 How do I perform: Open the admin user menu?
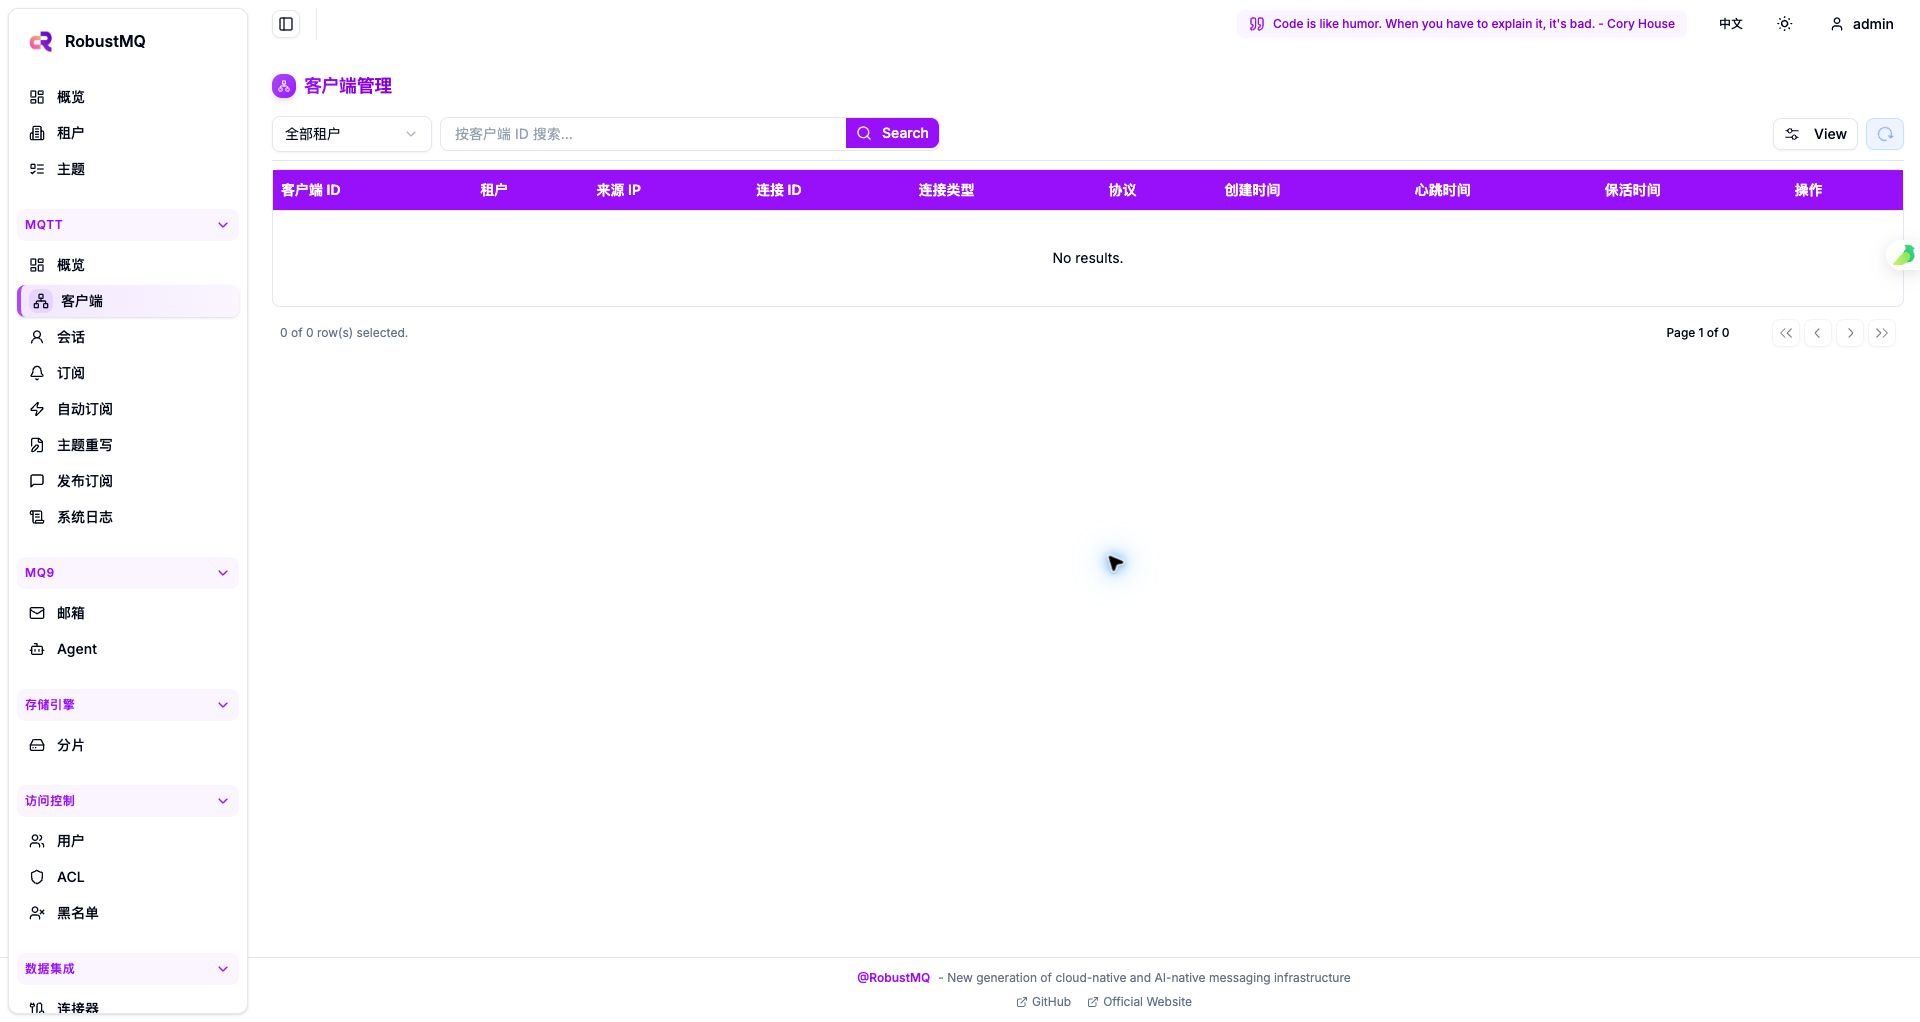1861,24
